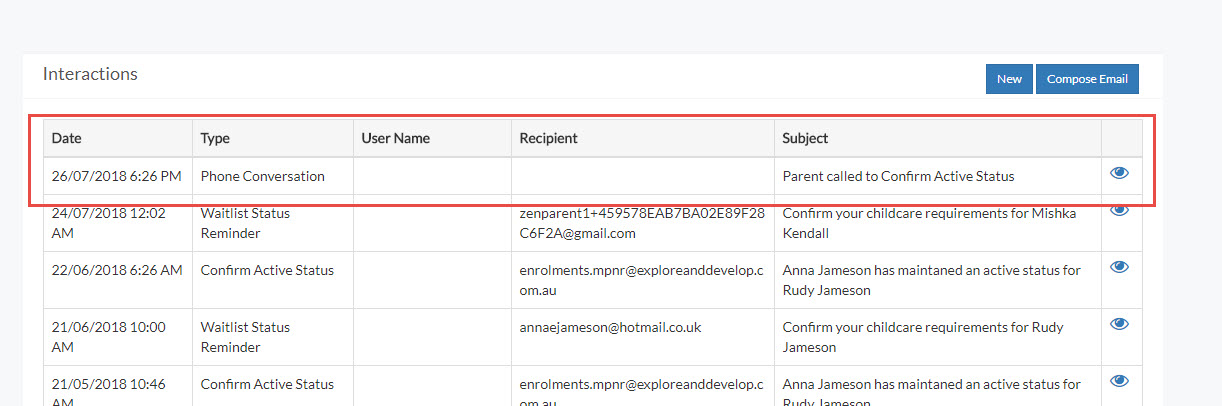Select the User Name column header
Screen dimensions: 1222x406
(x=395, y=138)
